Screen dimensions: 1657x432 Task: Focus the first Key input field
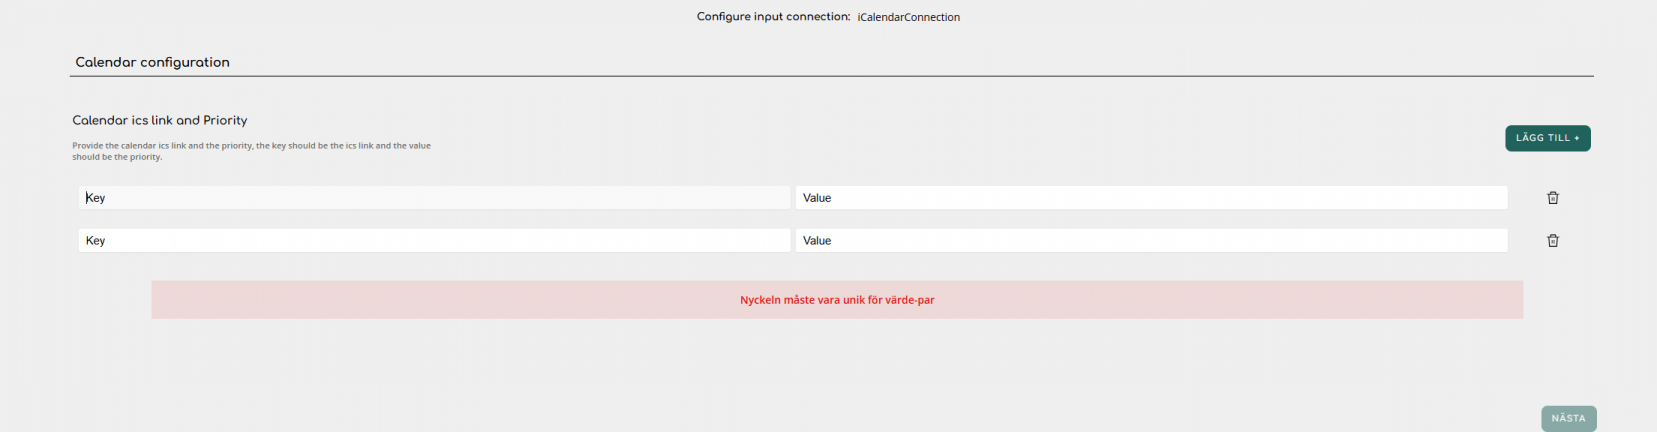pos(434,198)
